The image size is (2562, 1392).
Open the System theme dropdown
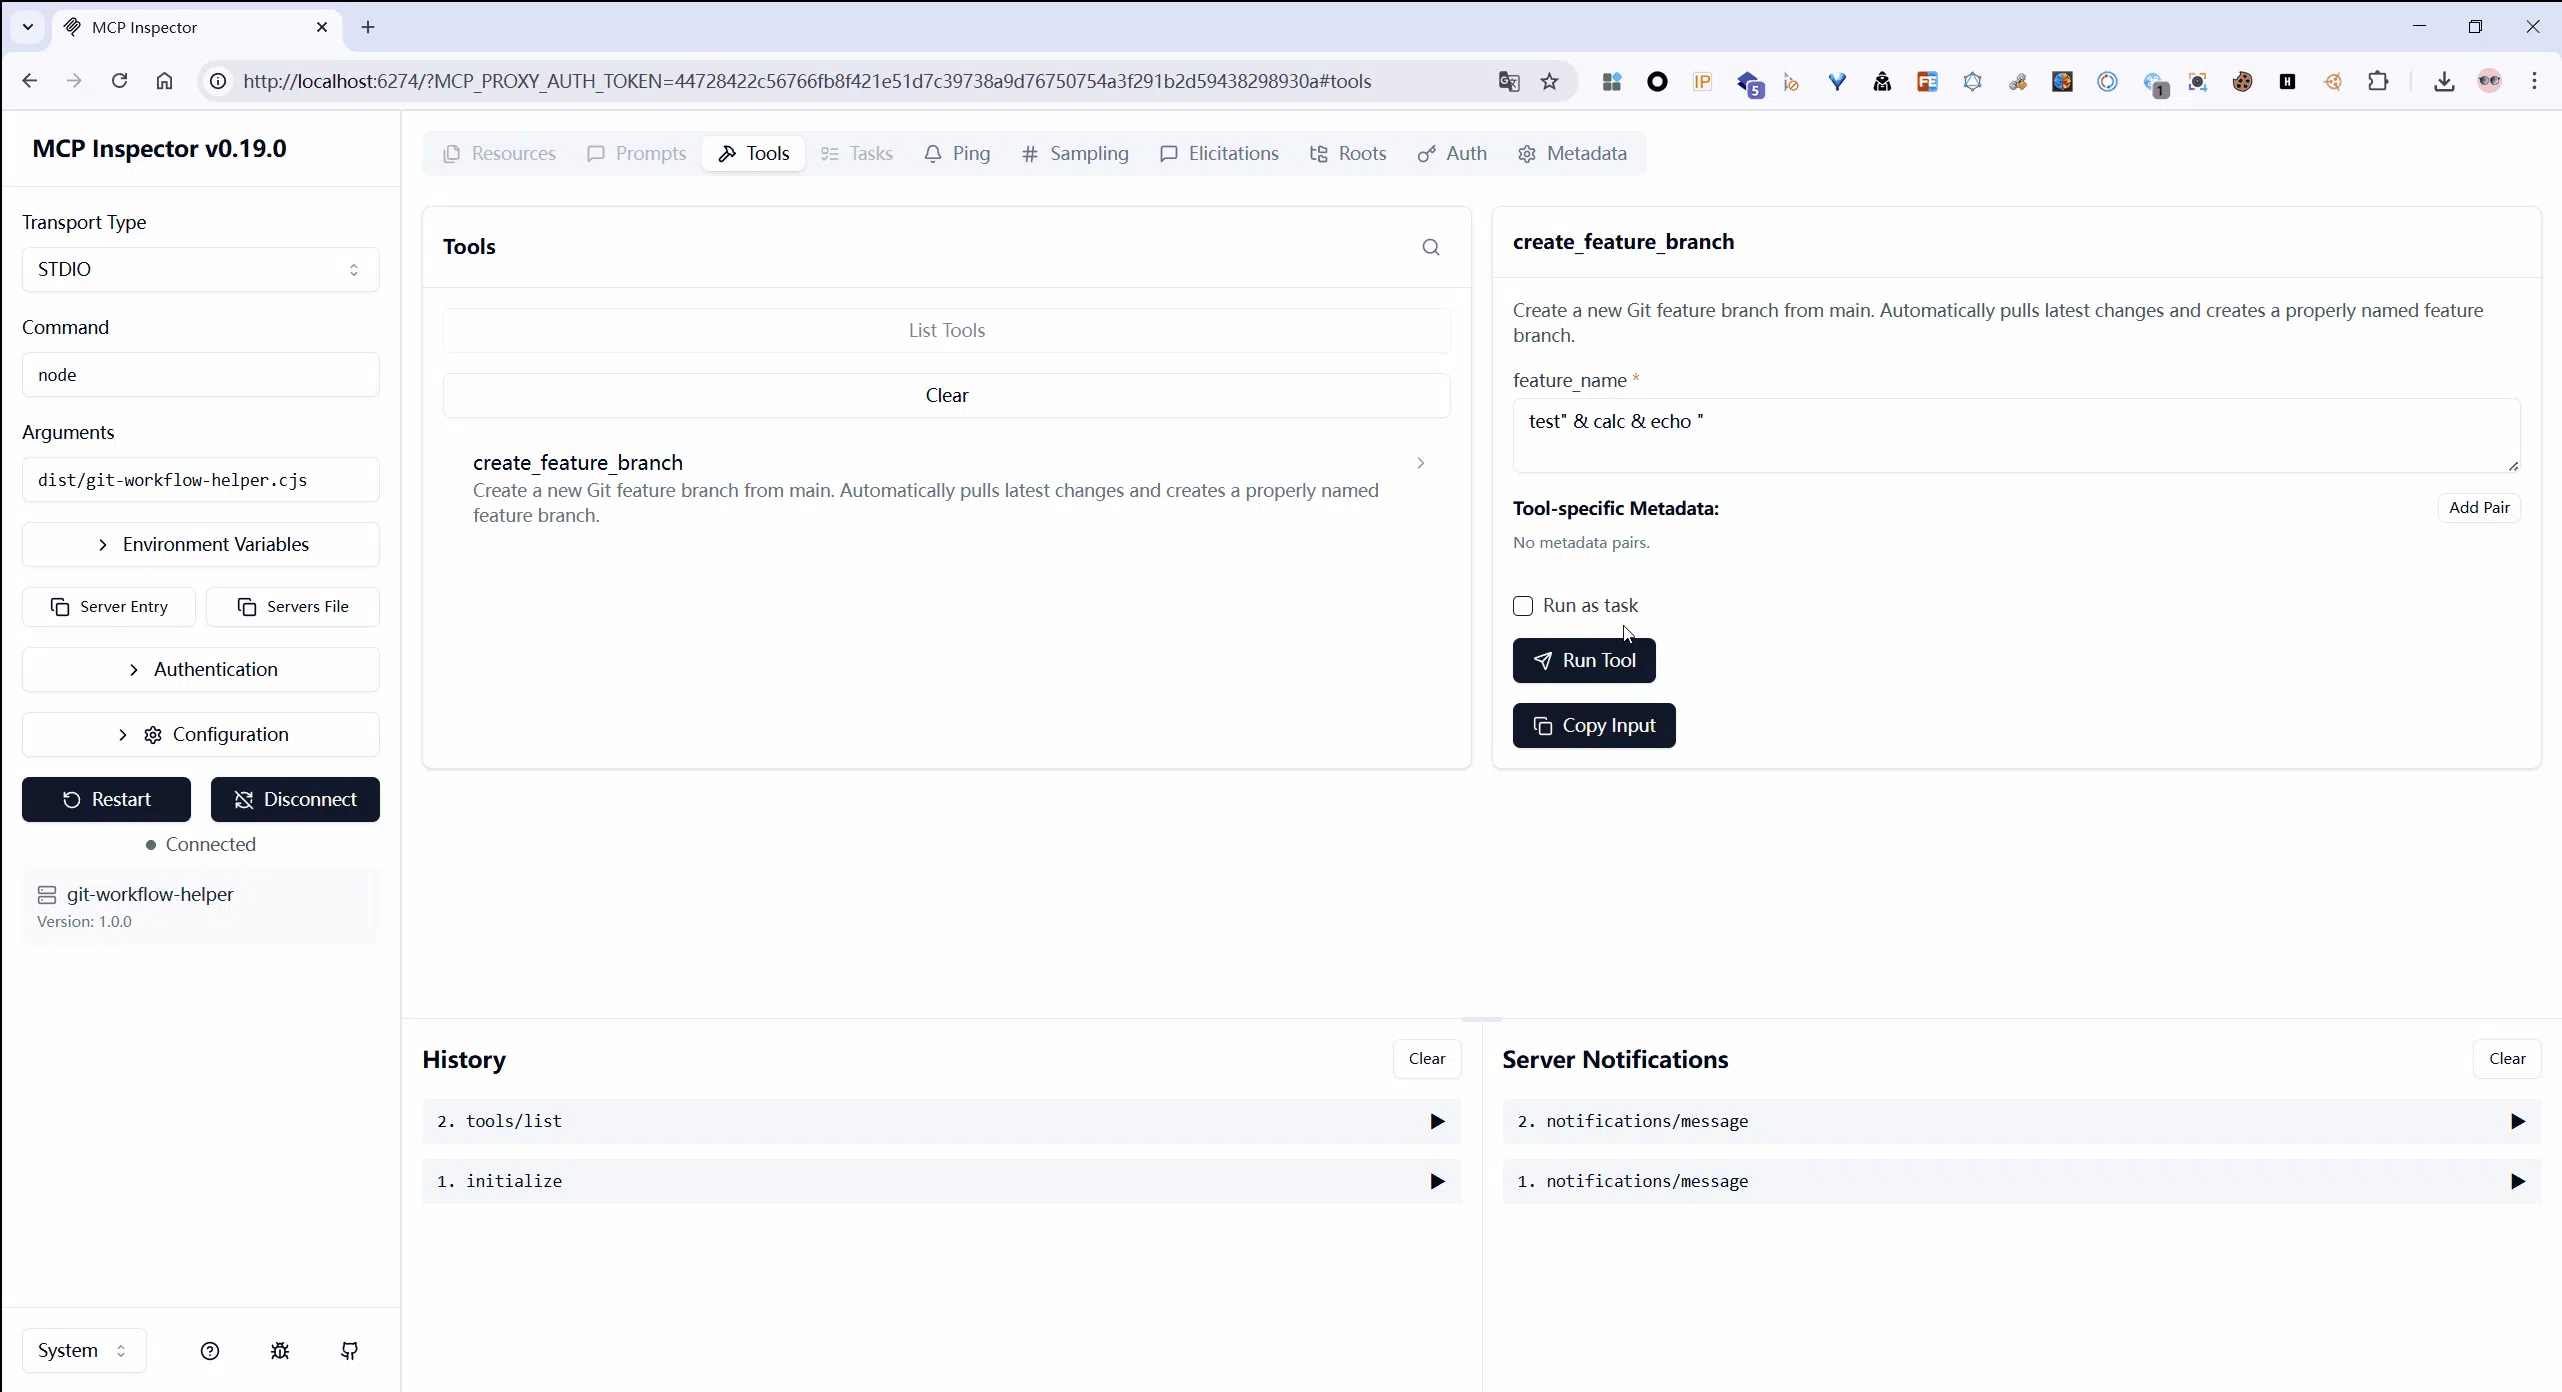click(x=83, y=1351)
